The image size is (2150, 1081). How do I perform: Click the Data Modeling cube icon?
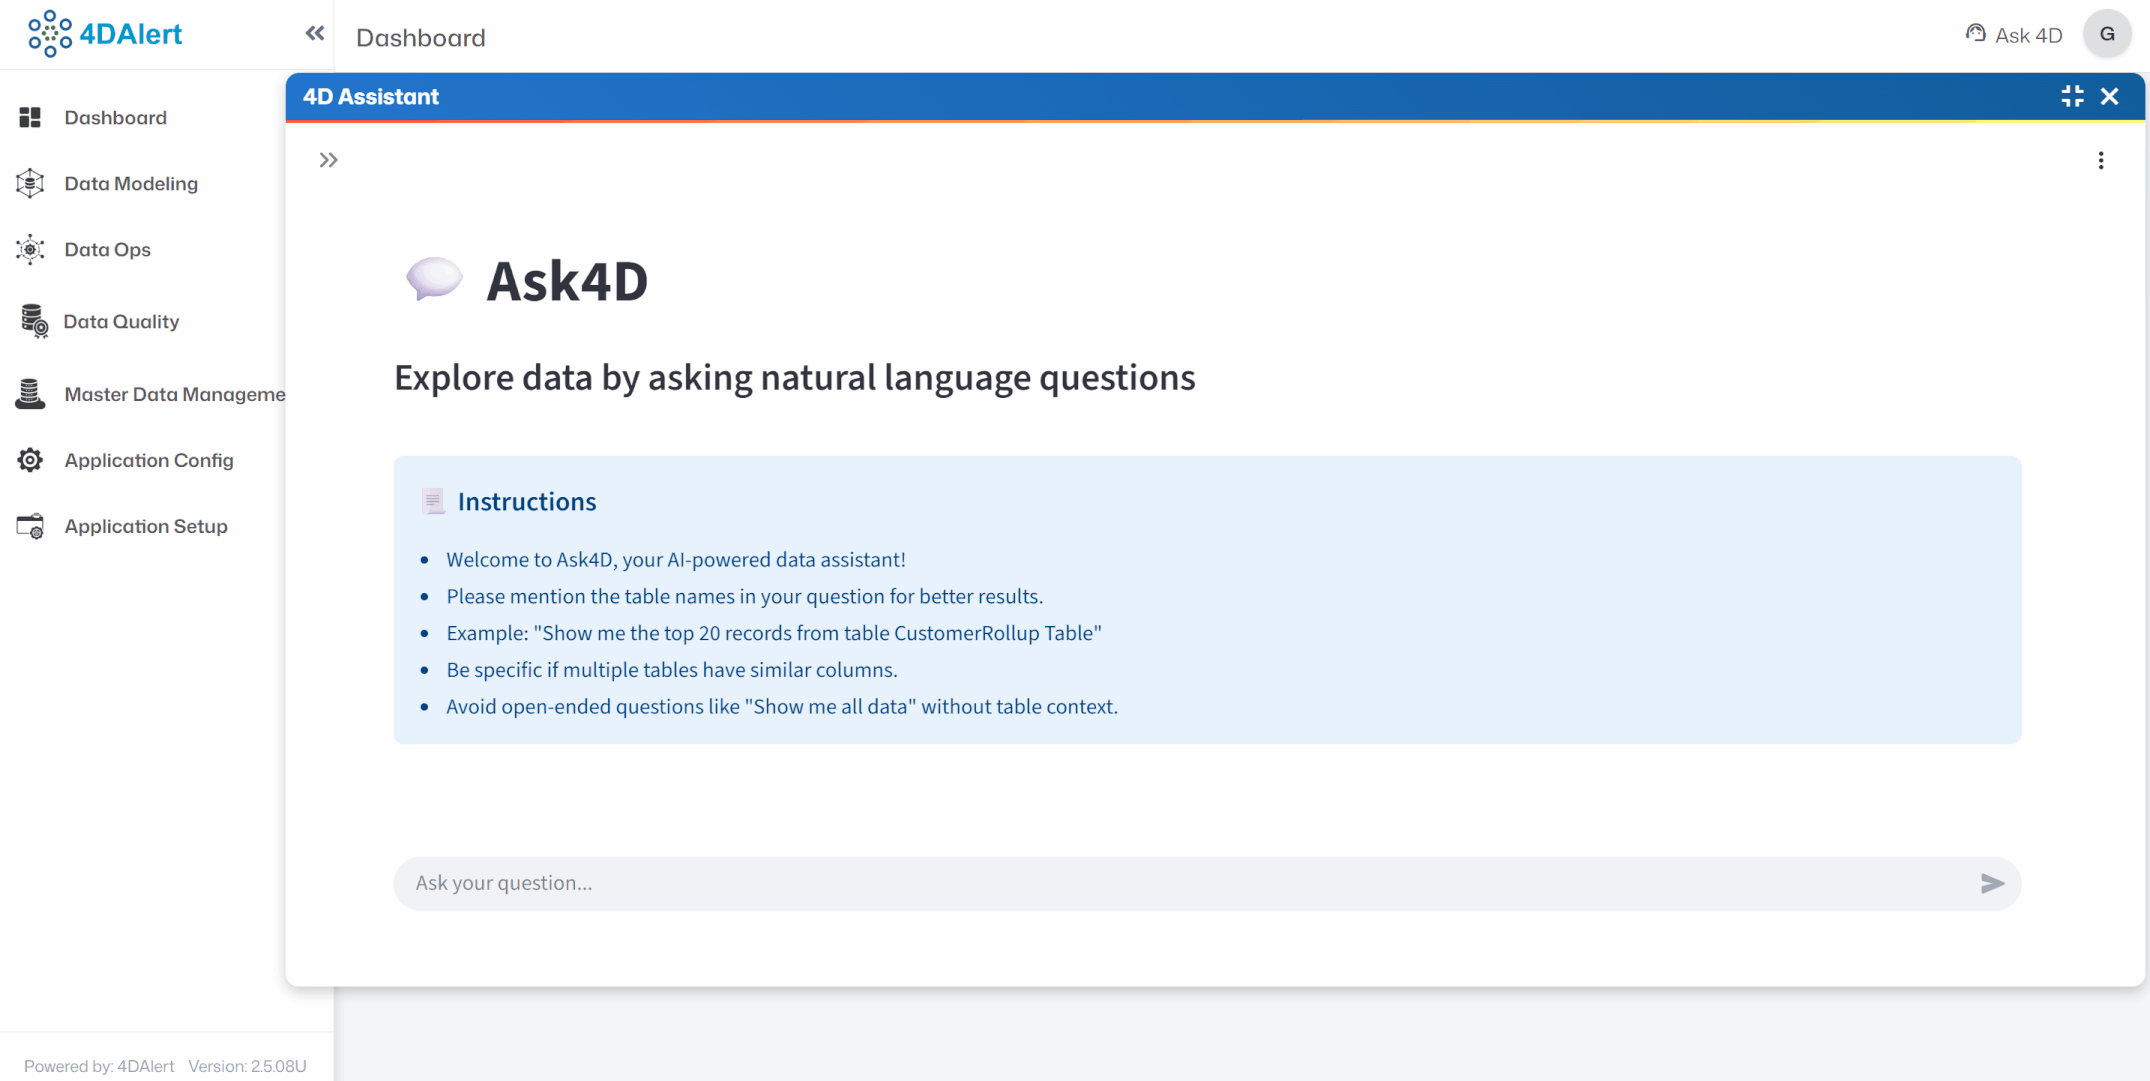pos(30,184)
